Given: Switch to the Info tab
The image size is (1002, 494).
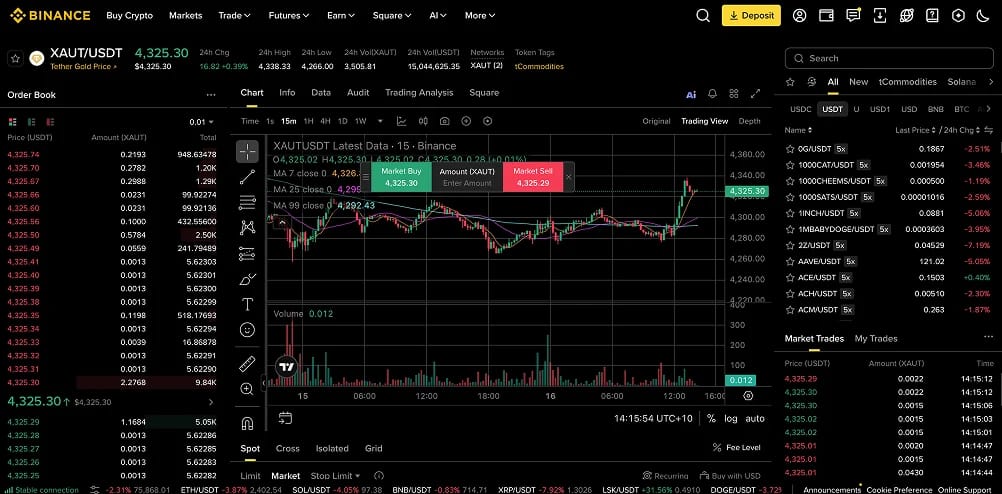Looking at the screenshot, I should pyautogui.click(x=287, y=93).
